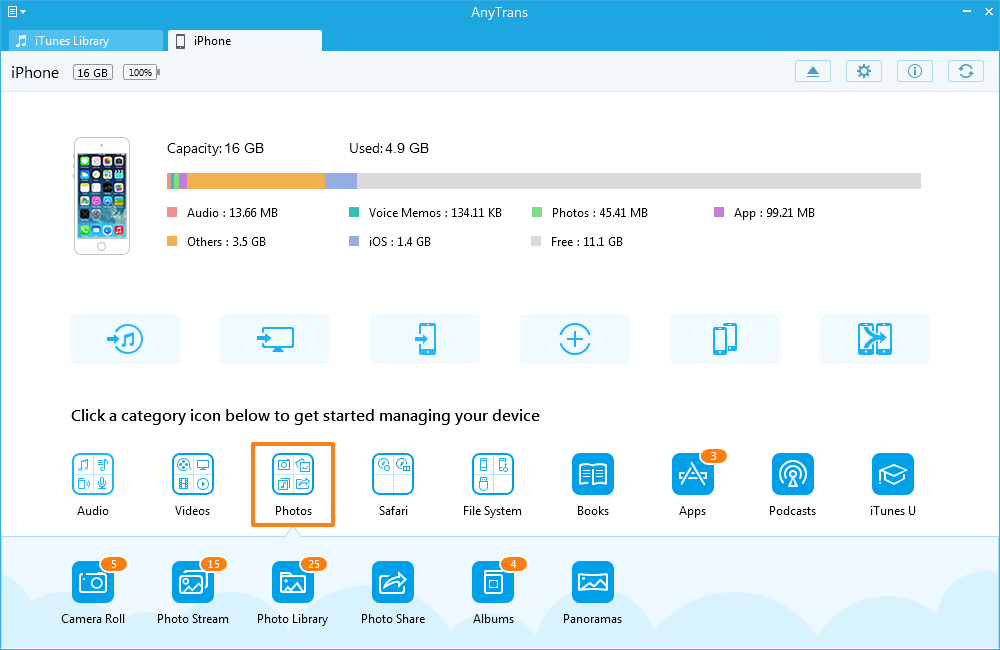Click the orange Others segment in storage bar

coord(256,181)
